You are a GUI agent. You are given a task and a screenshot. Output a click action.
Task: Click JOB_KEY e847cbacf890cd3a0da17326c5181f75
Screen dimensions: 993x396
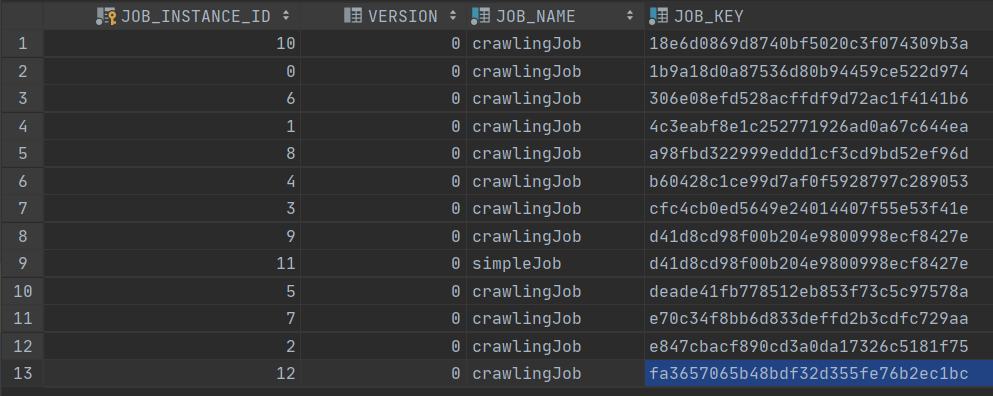click(x=819, y=347)
